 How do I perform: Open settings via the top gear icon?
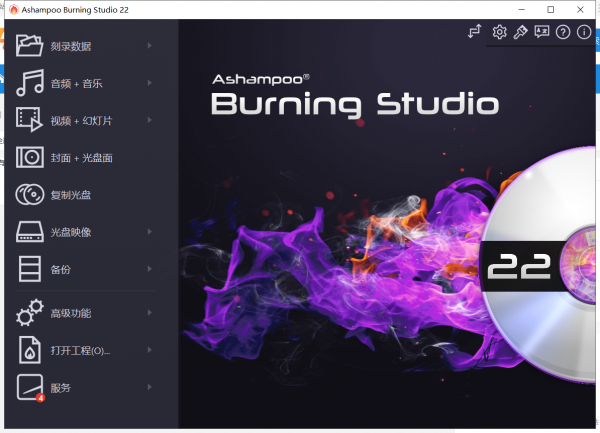point(499,32)
